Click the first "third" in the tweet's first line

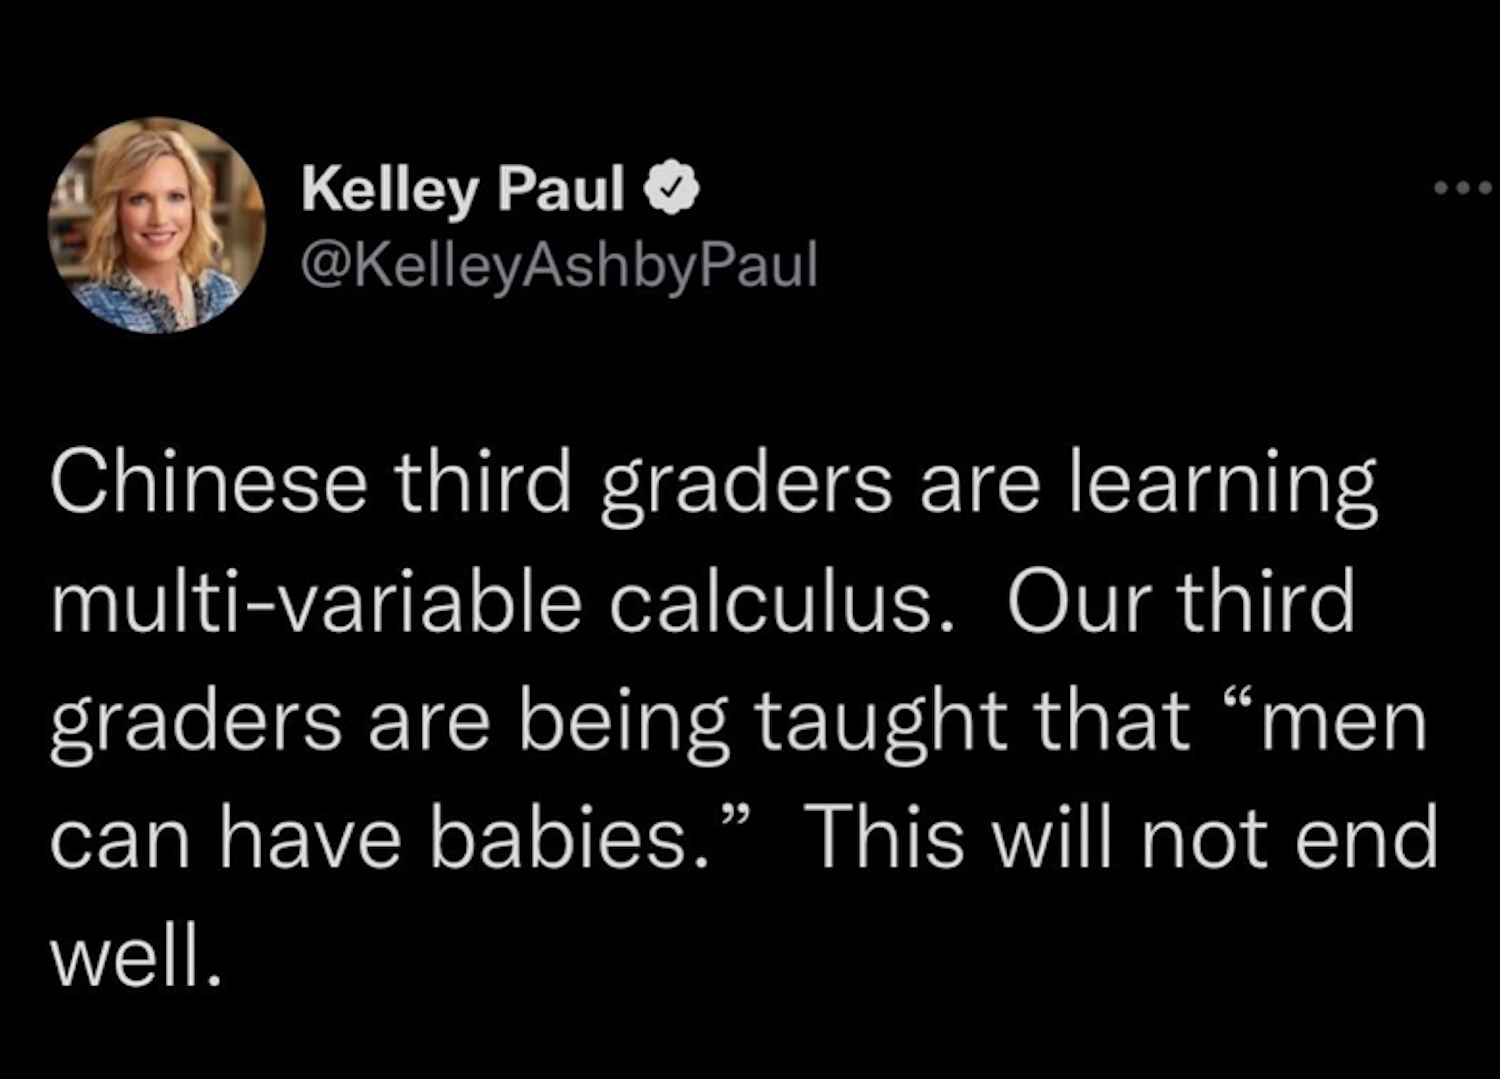pyautogui.click(x=483, y=483)
